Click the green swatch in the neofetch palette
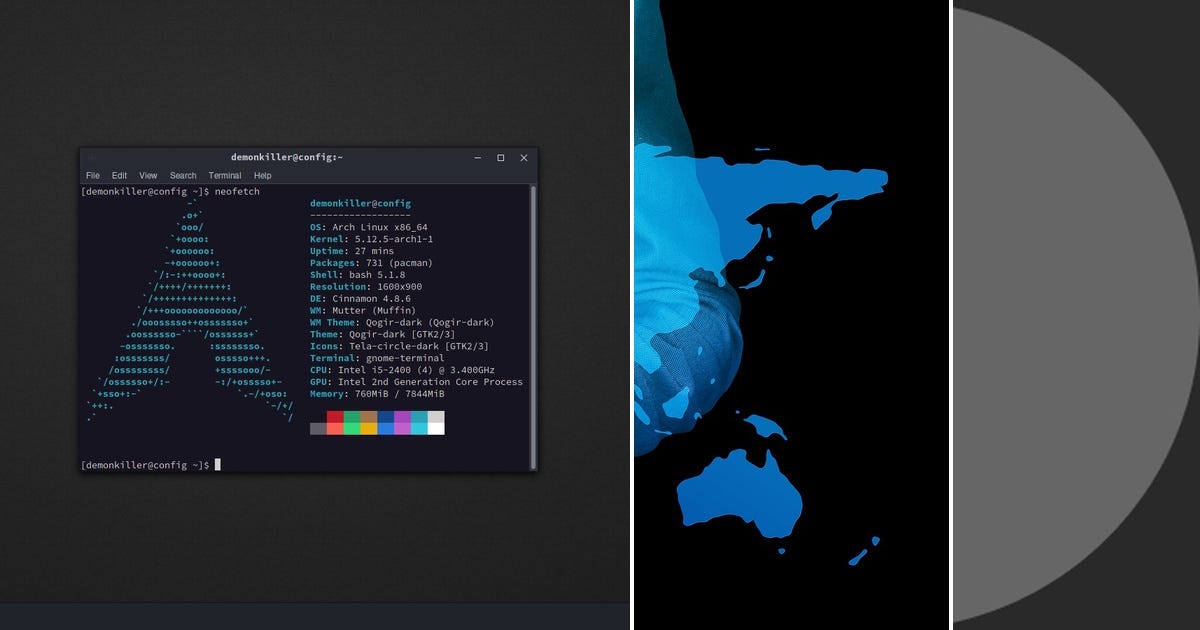This screenshot has height=630, width=1200. point(352,424)
